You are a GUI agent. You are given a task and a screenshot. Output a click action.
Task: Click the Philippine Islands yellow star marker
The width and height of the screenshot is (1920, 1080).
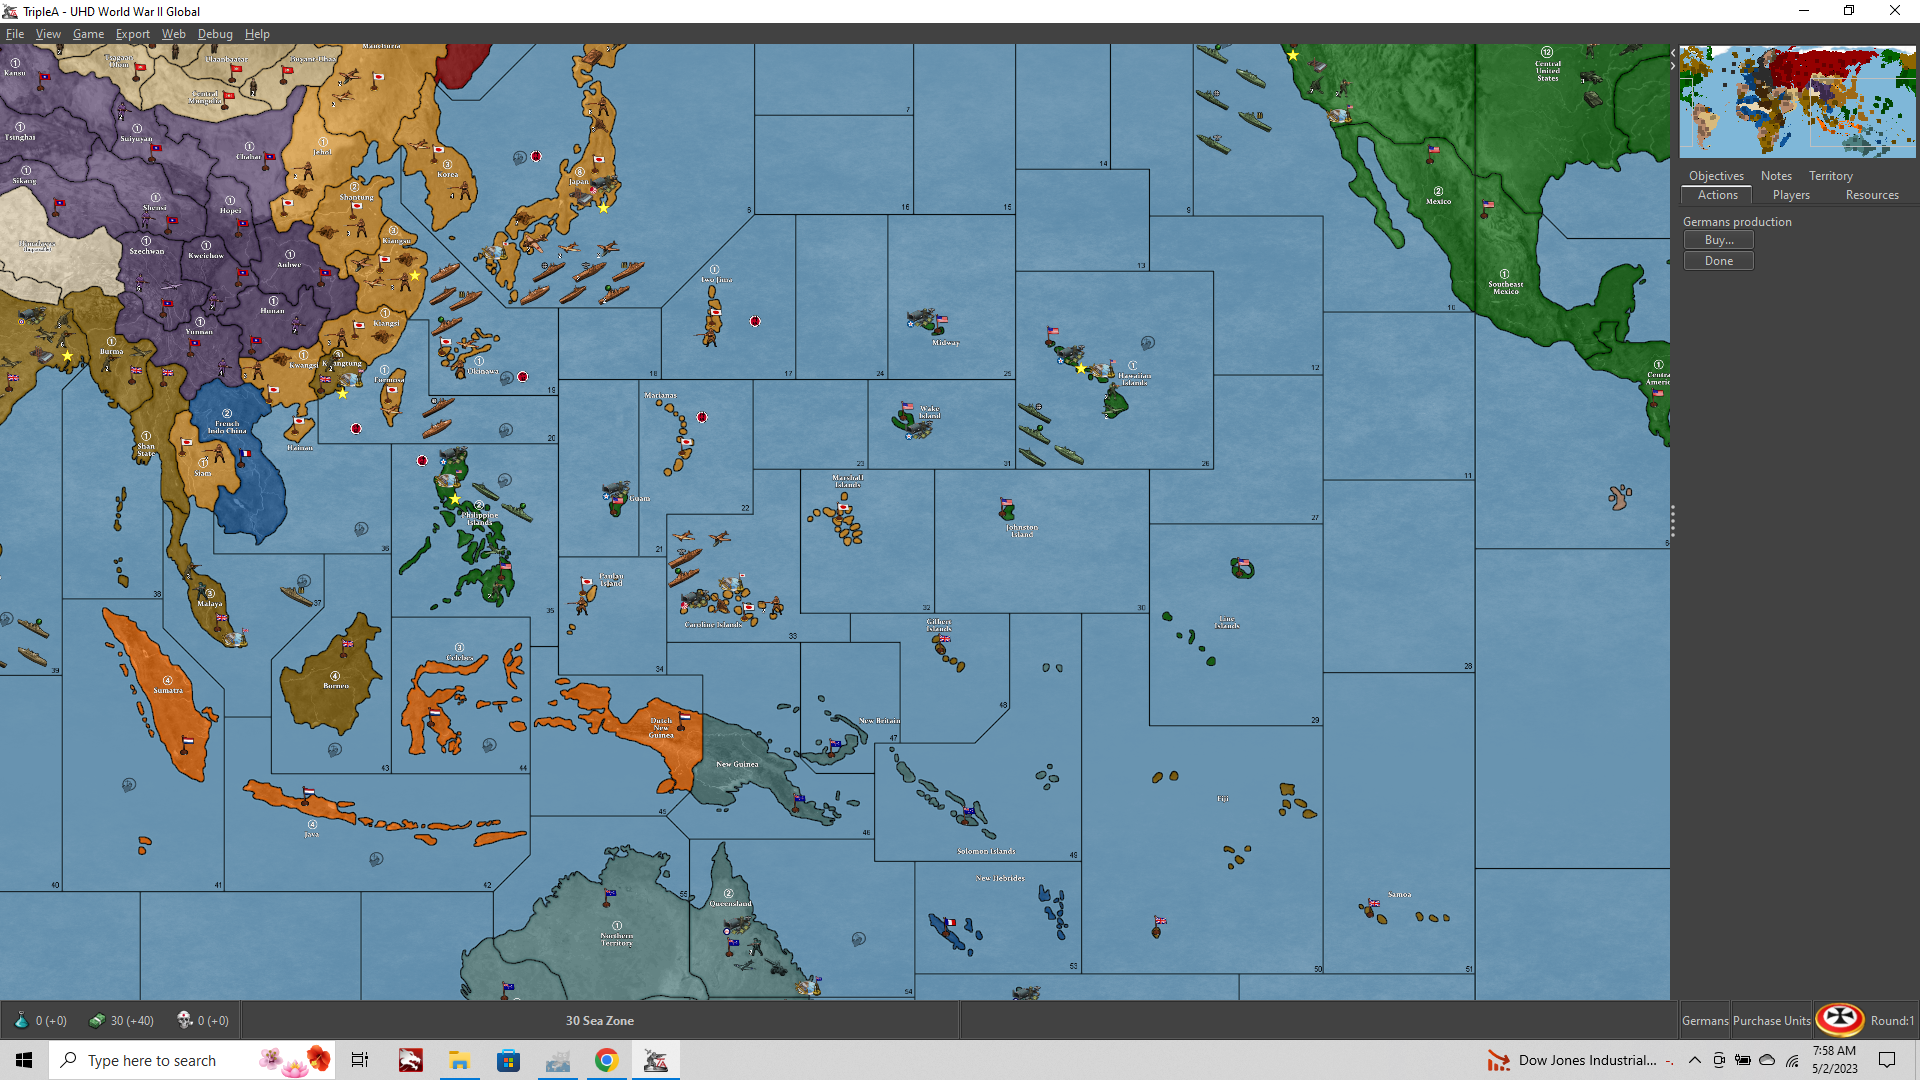tap(455, 498)
